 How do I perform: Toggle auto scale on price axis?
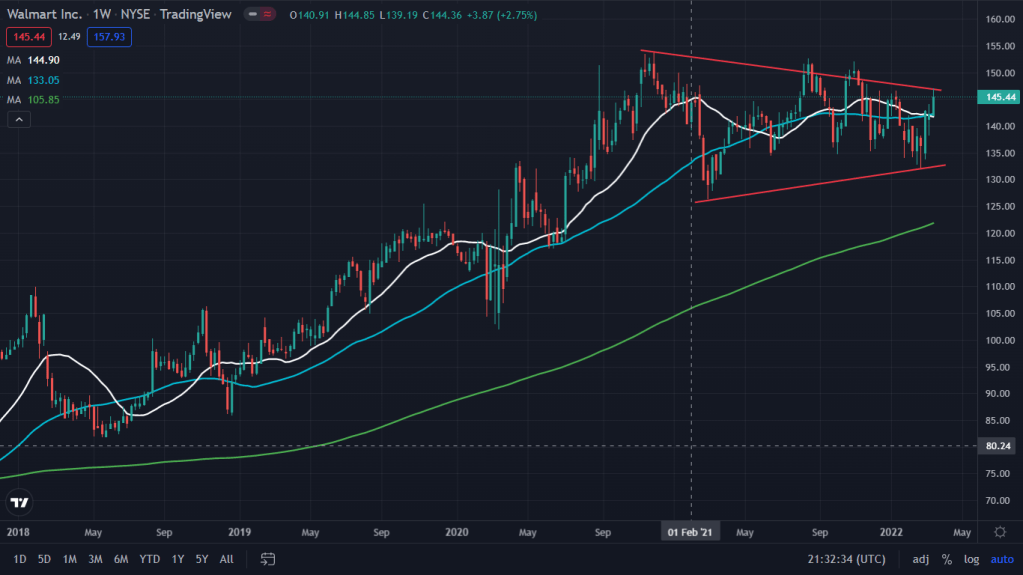(1001, 558)
